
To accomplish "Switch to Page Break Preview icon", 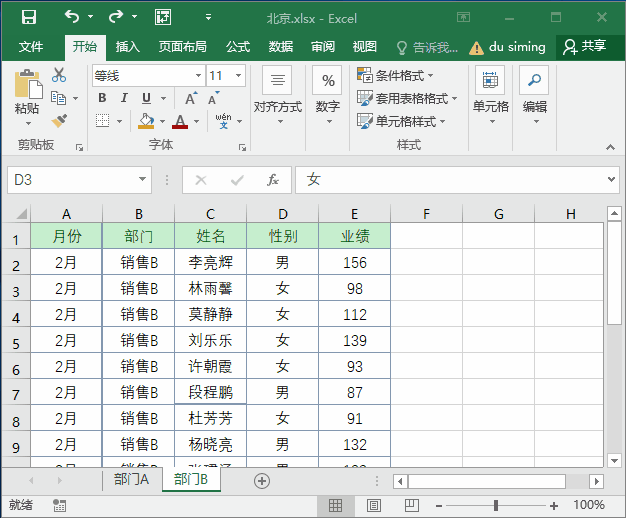I will pos(412,506).
